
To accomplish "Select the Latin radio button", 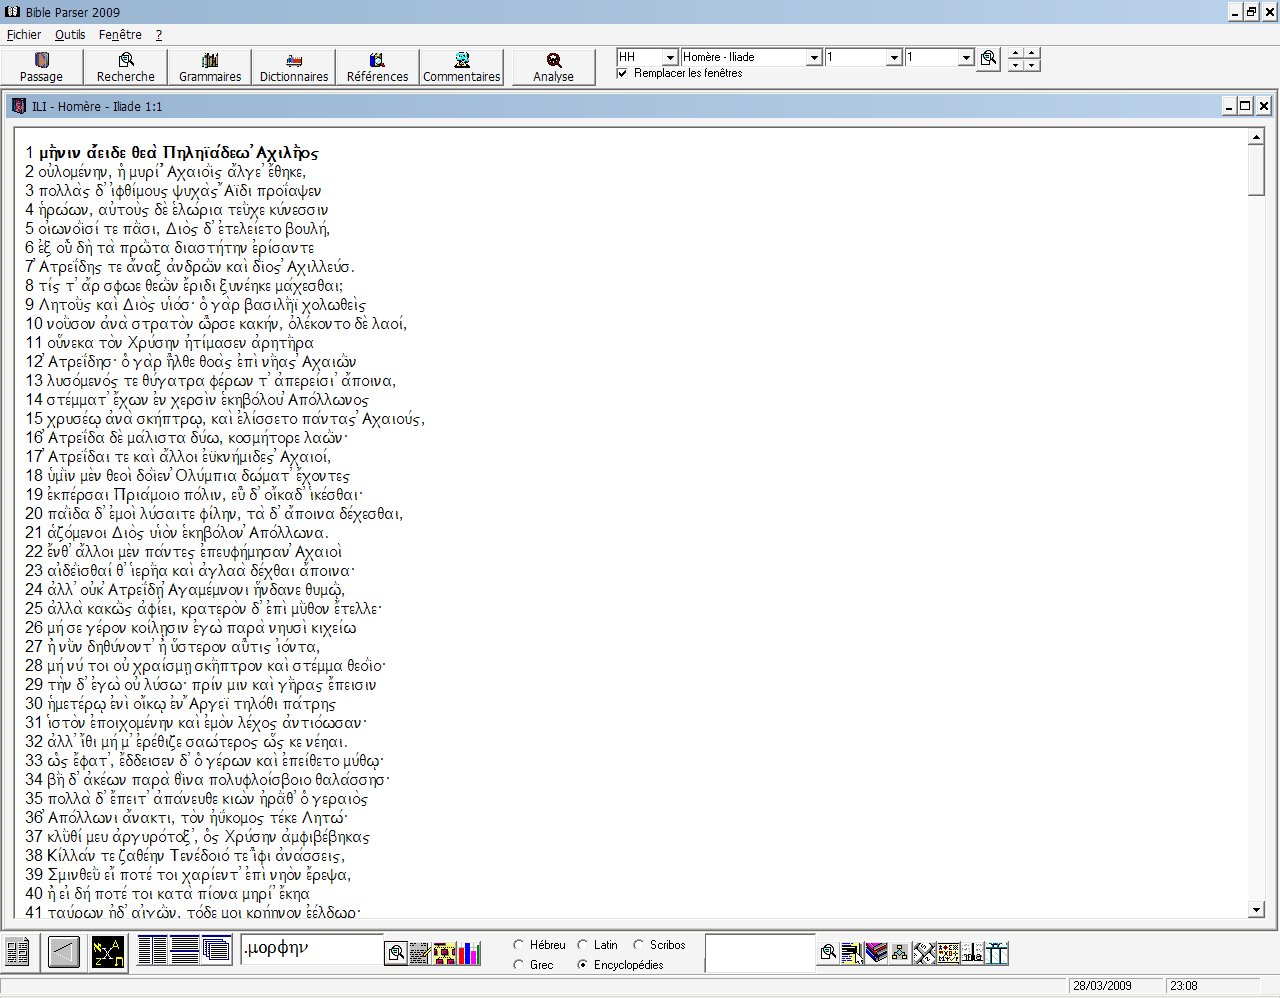I will (x=583, y=944).
